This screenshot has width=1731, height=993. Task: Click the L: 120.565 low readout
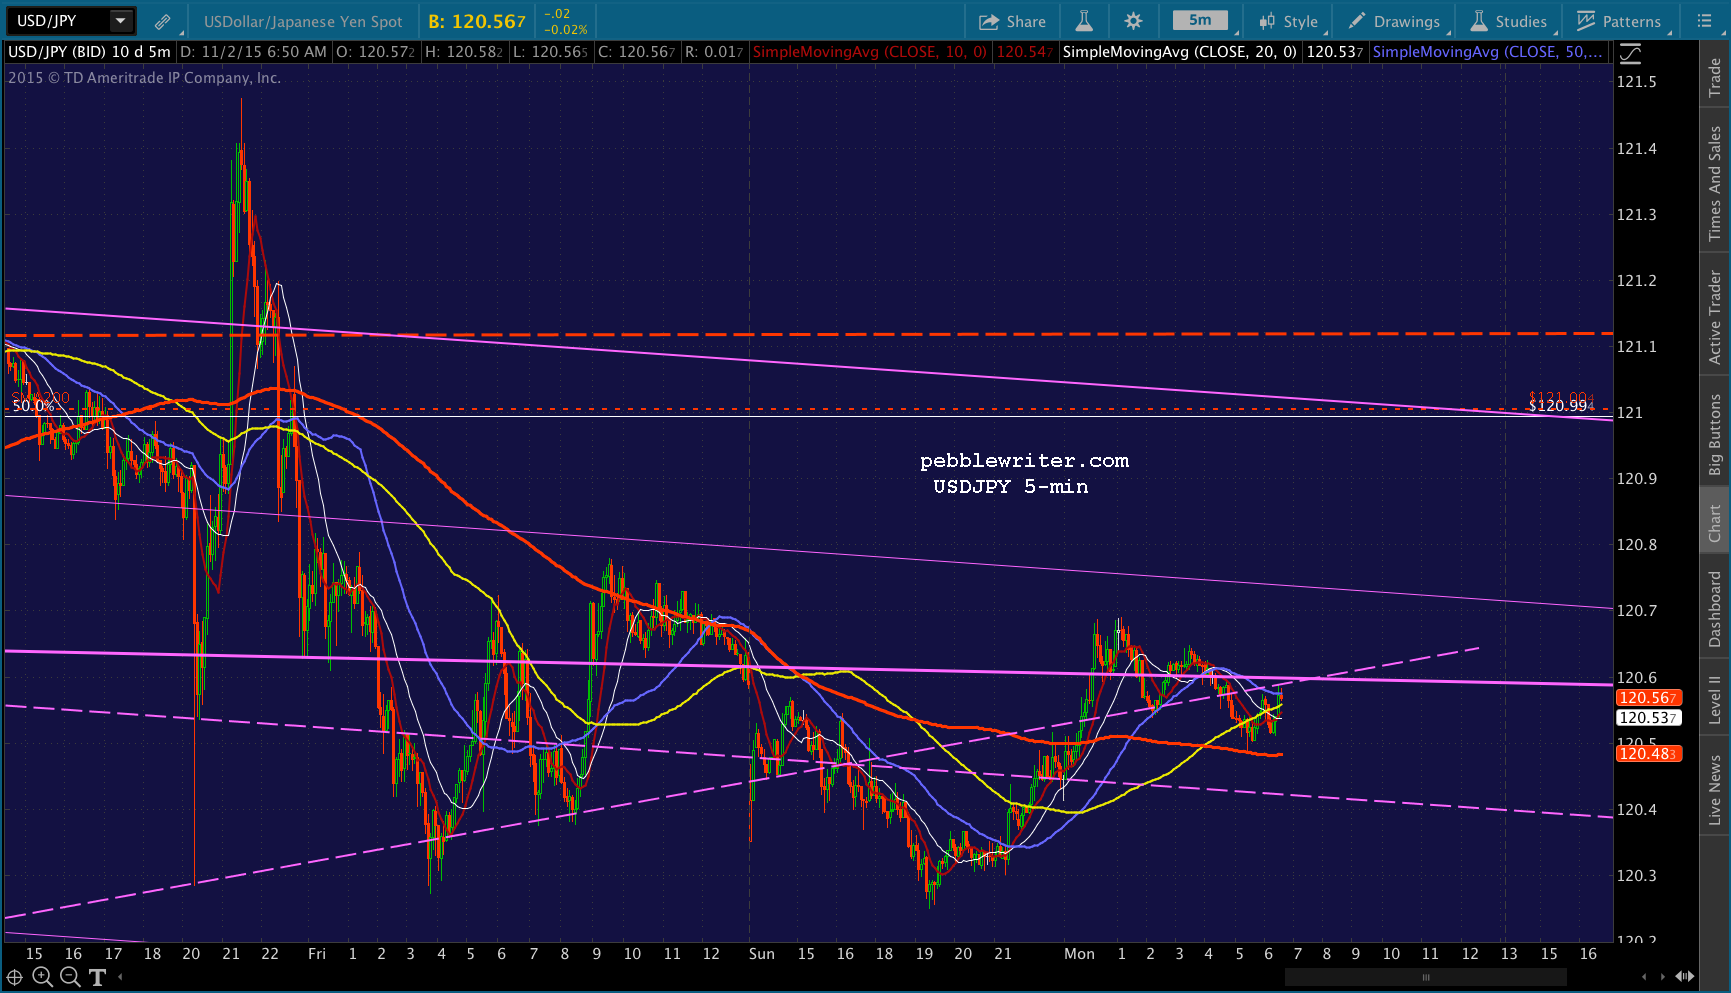[x=550, y=52]
